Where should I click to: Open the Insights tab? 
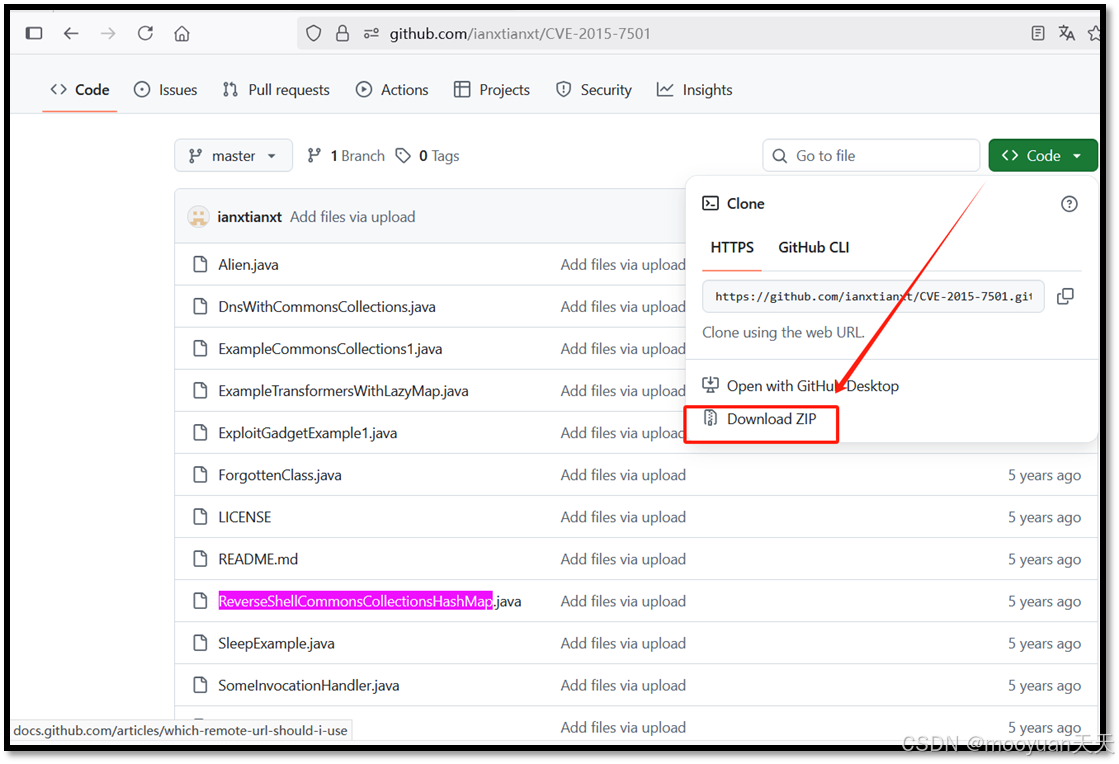coord(694,90)
